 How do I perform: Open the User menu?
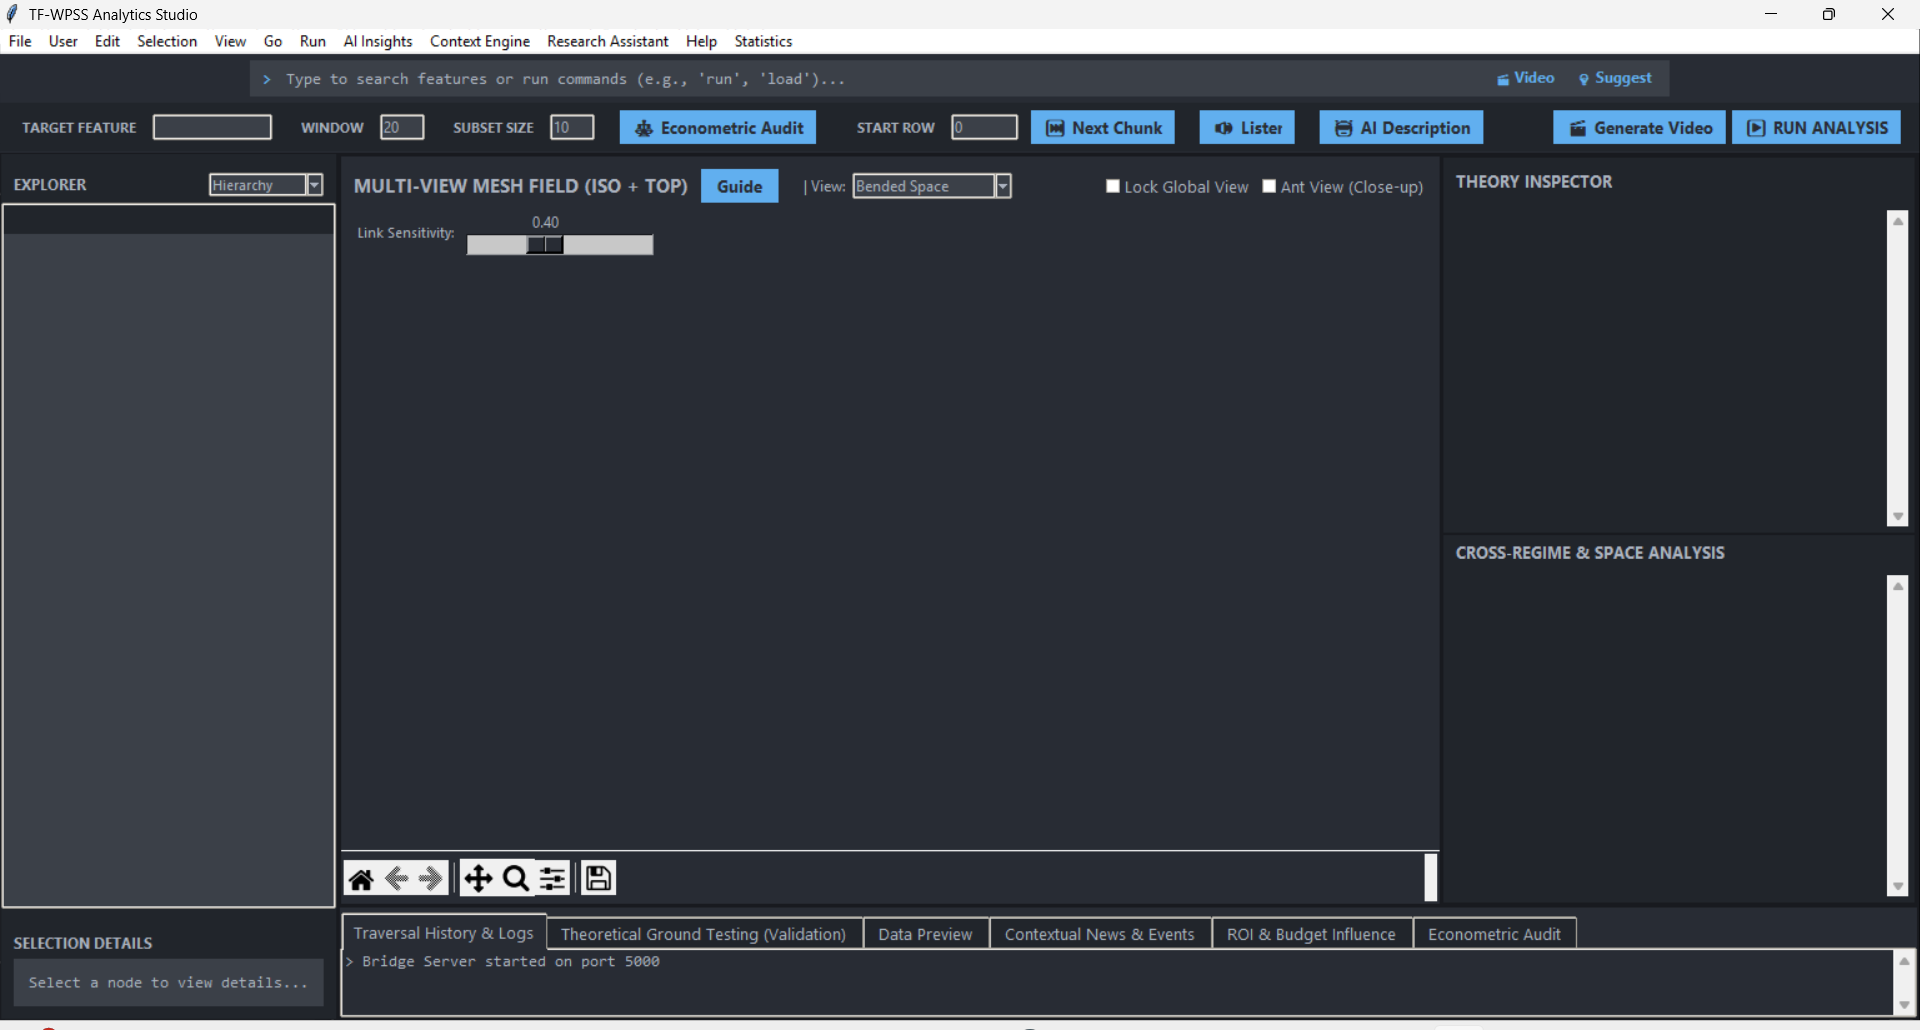(x=63, y=41)
